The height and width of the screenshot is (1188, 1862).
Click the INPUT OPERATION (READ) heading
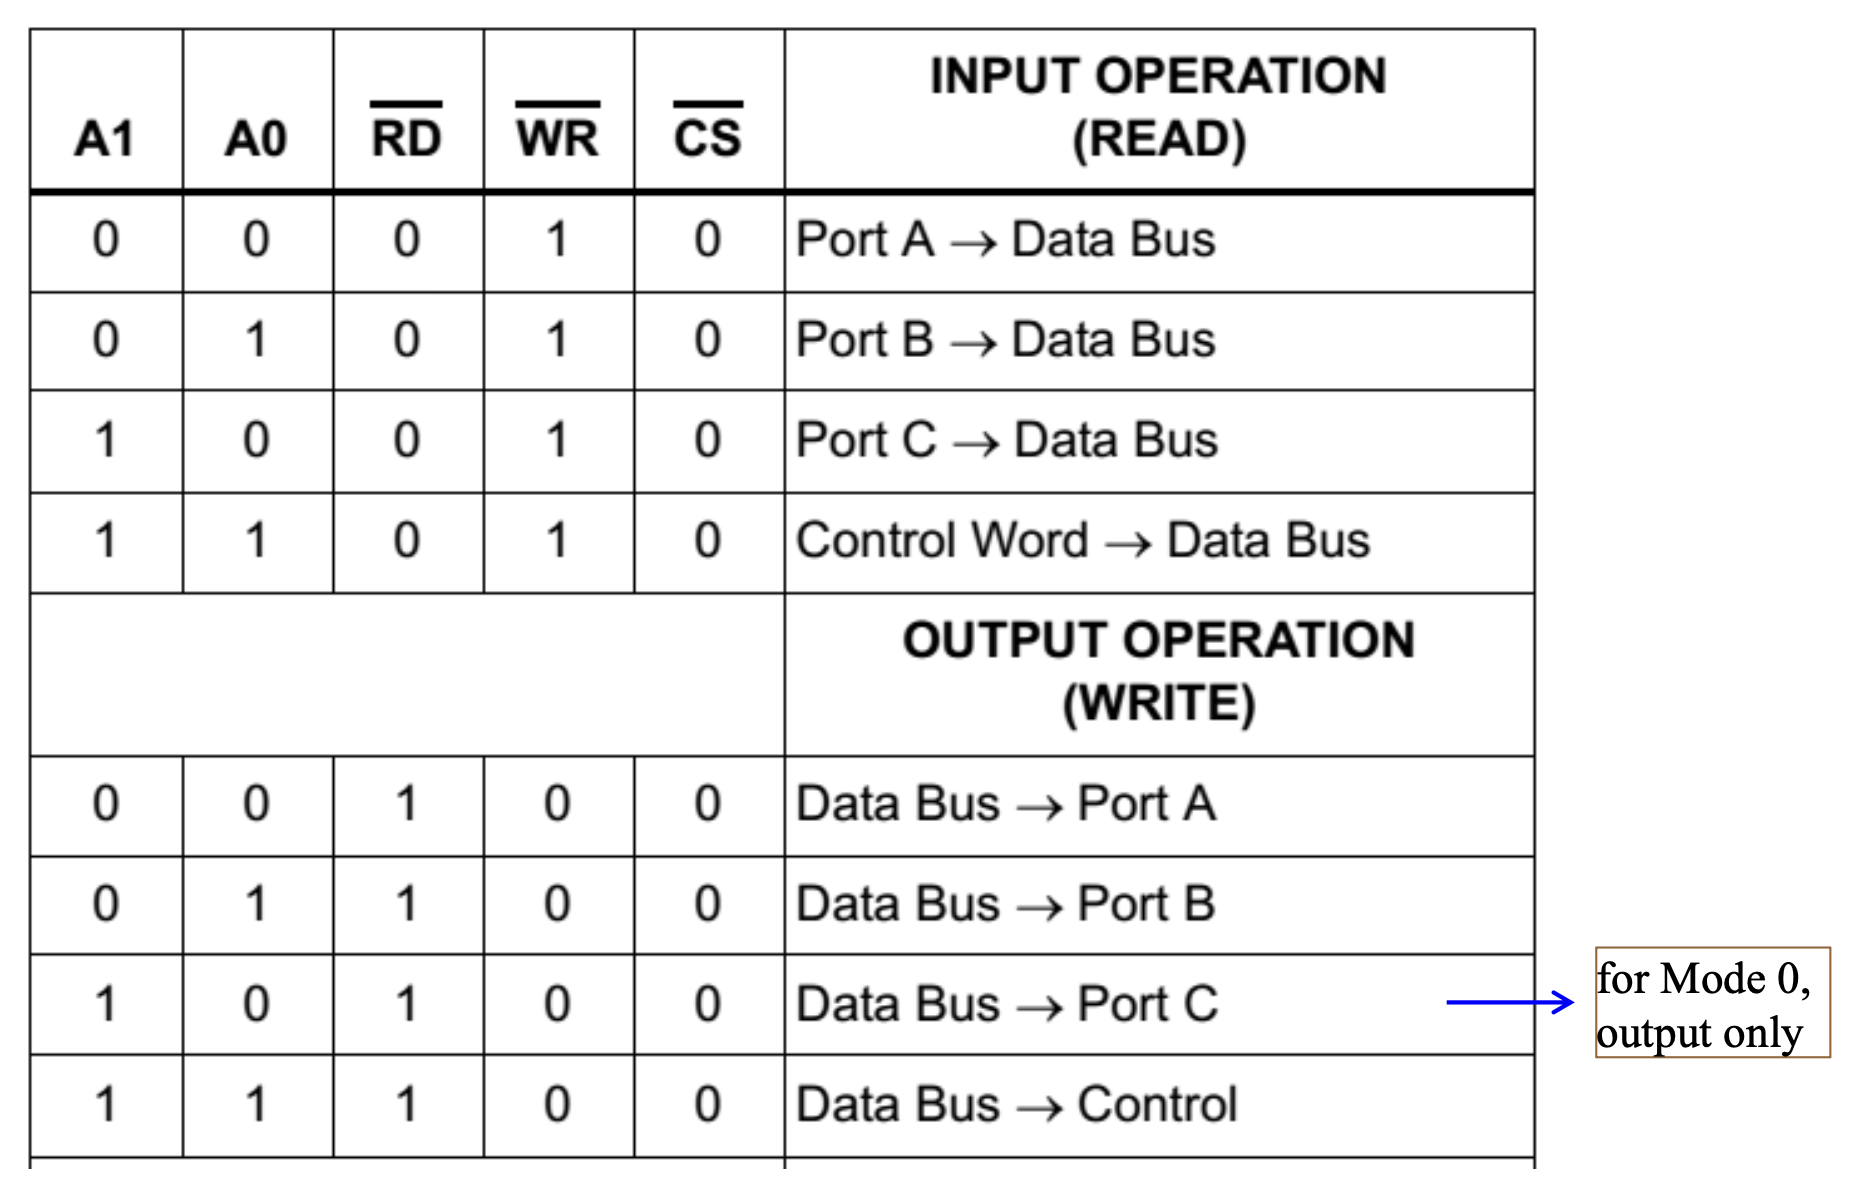[x=1158, y=107]
